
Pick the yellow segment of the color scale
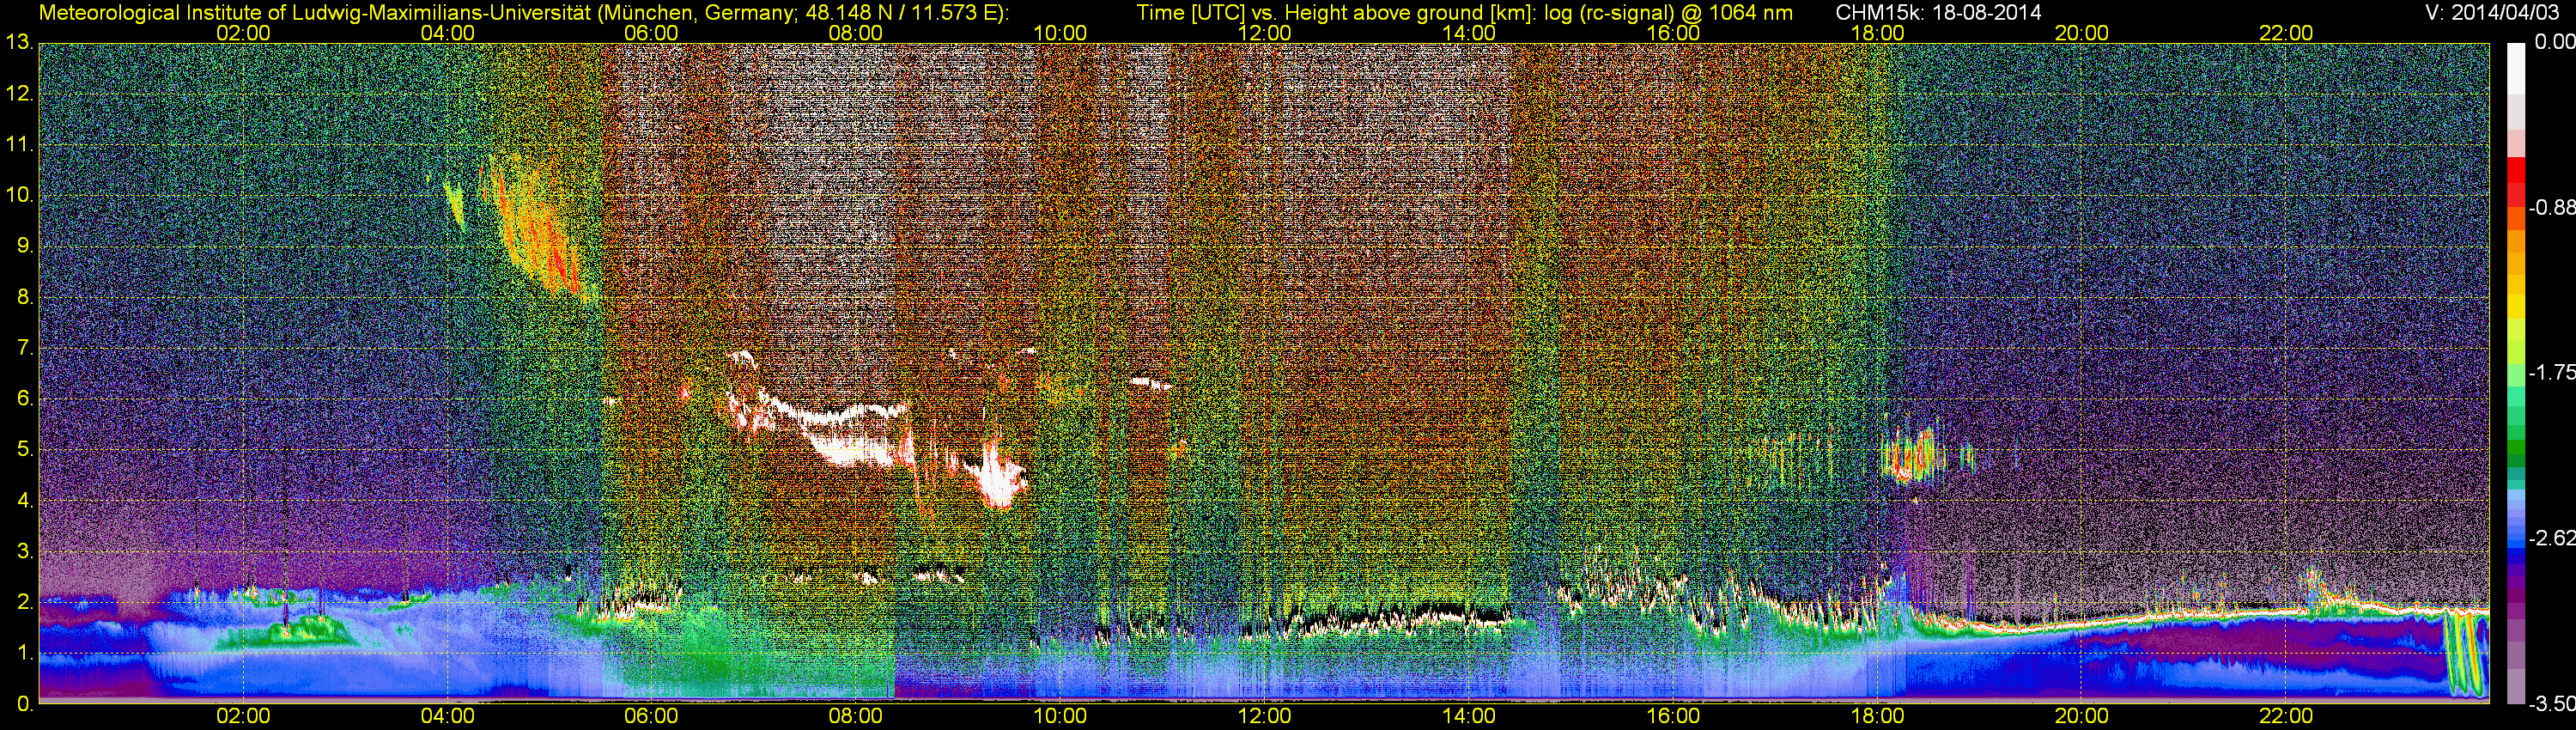click(2515, 308)
